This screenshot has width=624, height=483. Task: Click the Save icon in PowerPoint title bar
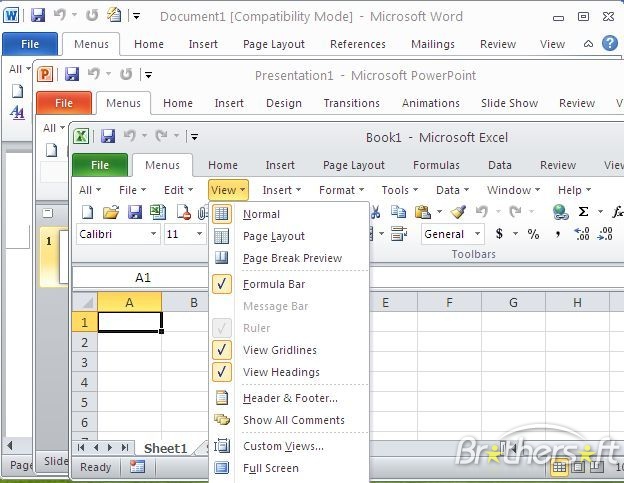tap(72, 74)
